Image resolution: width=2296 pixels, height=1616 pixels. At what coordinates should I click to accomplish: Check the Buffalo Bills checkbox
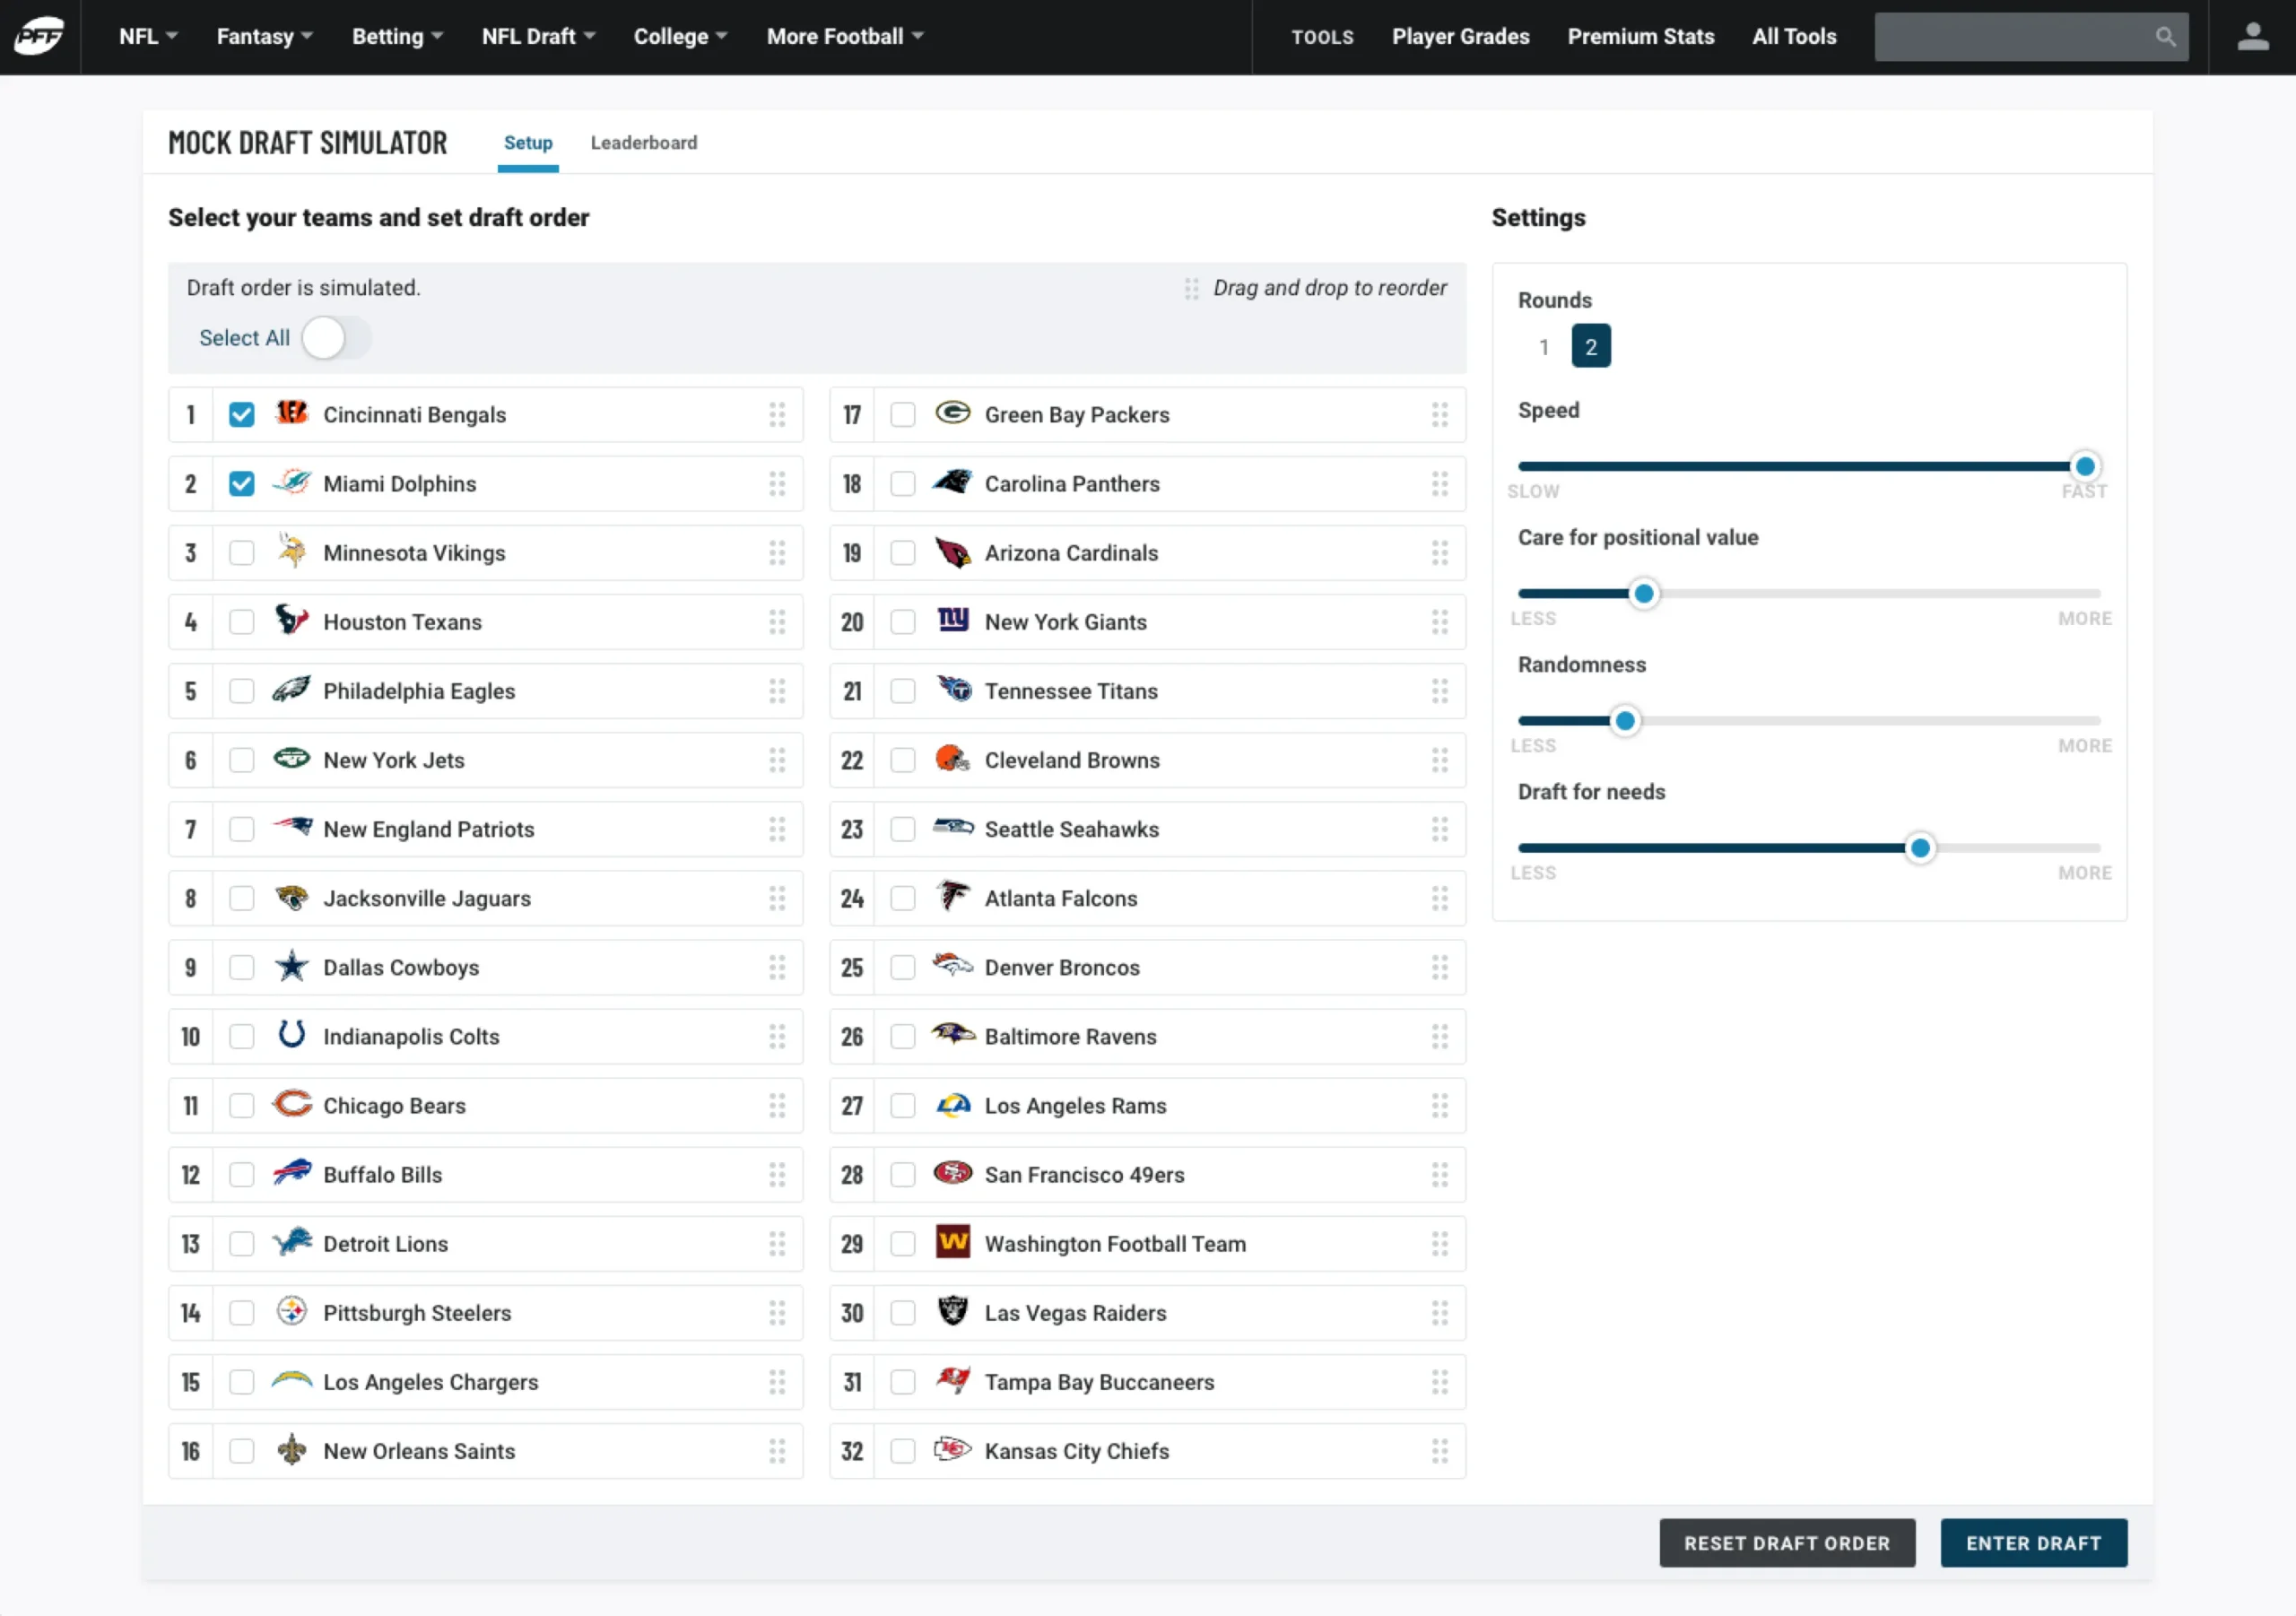[x=242, y=1175]
